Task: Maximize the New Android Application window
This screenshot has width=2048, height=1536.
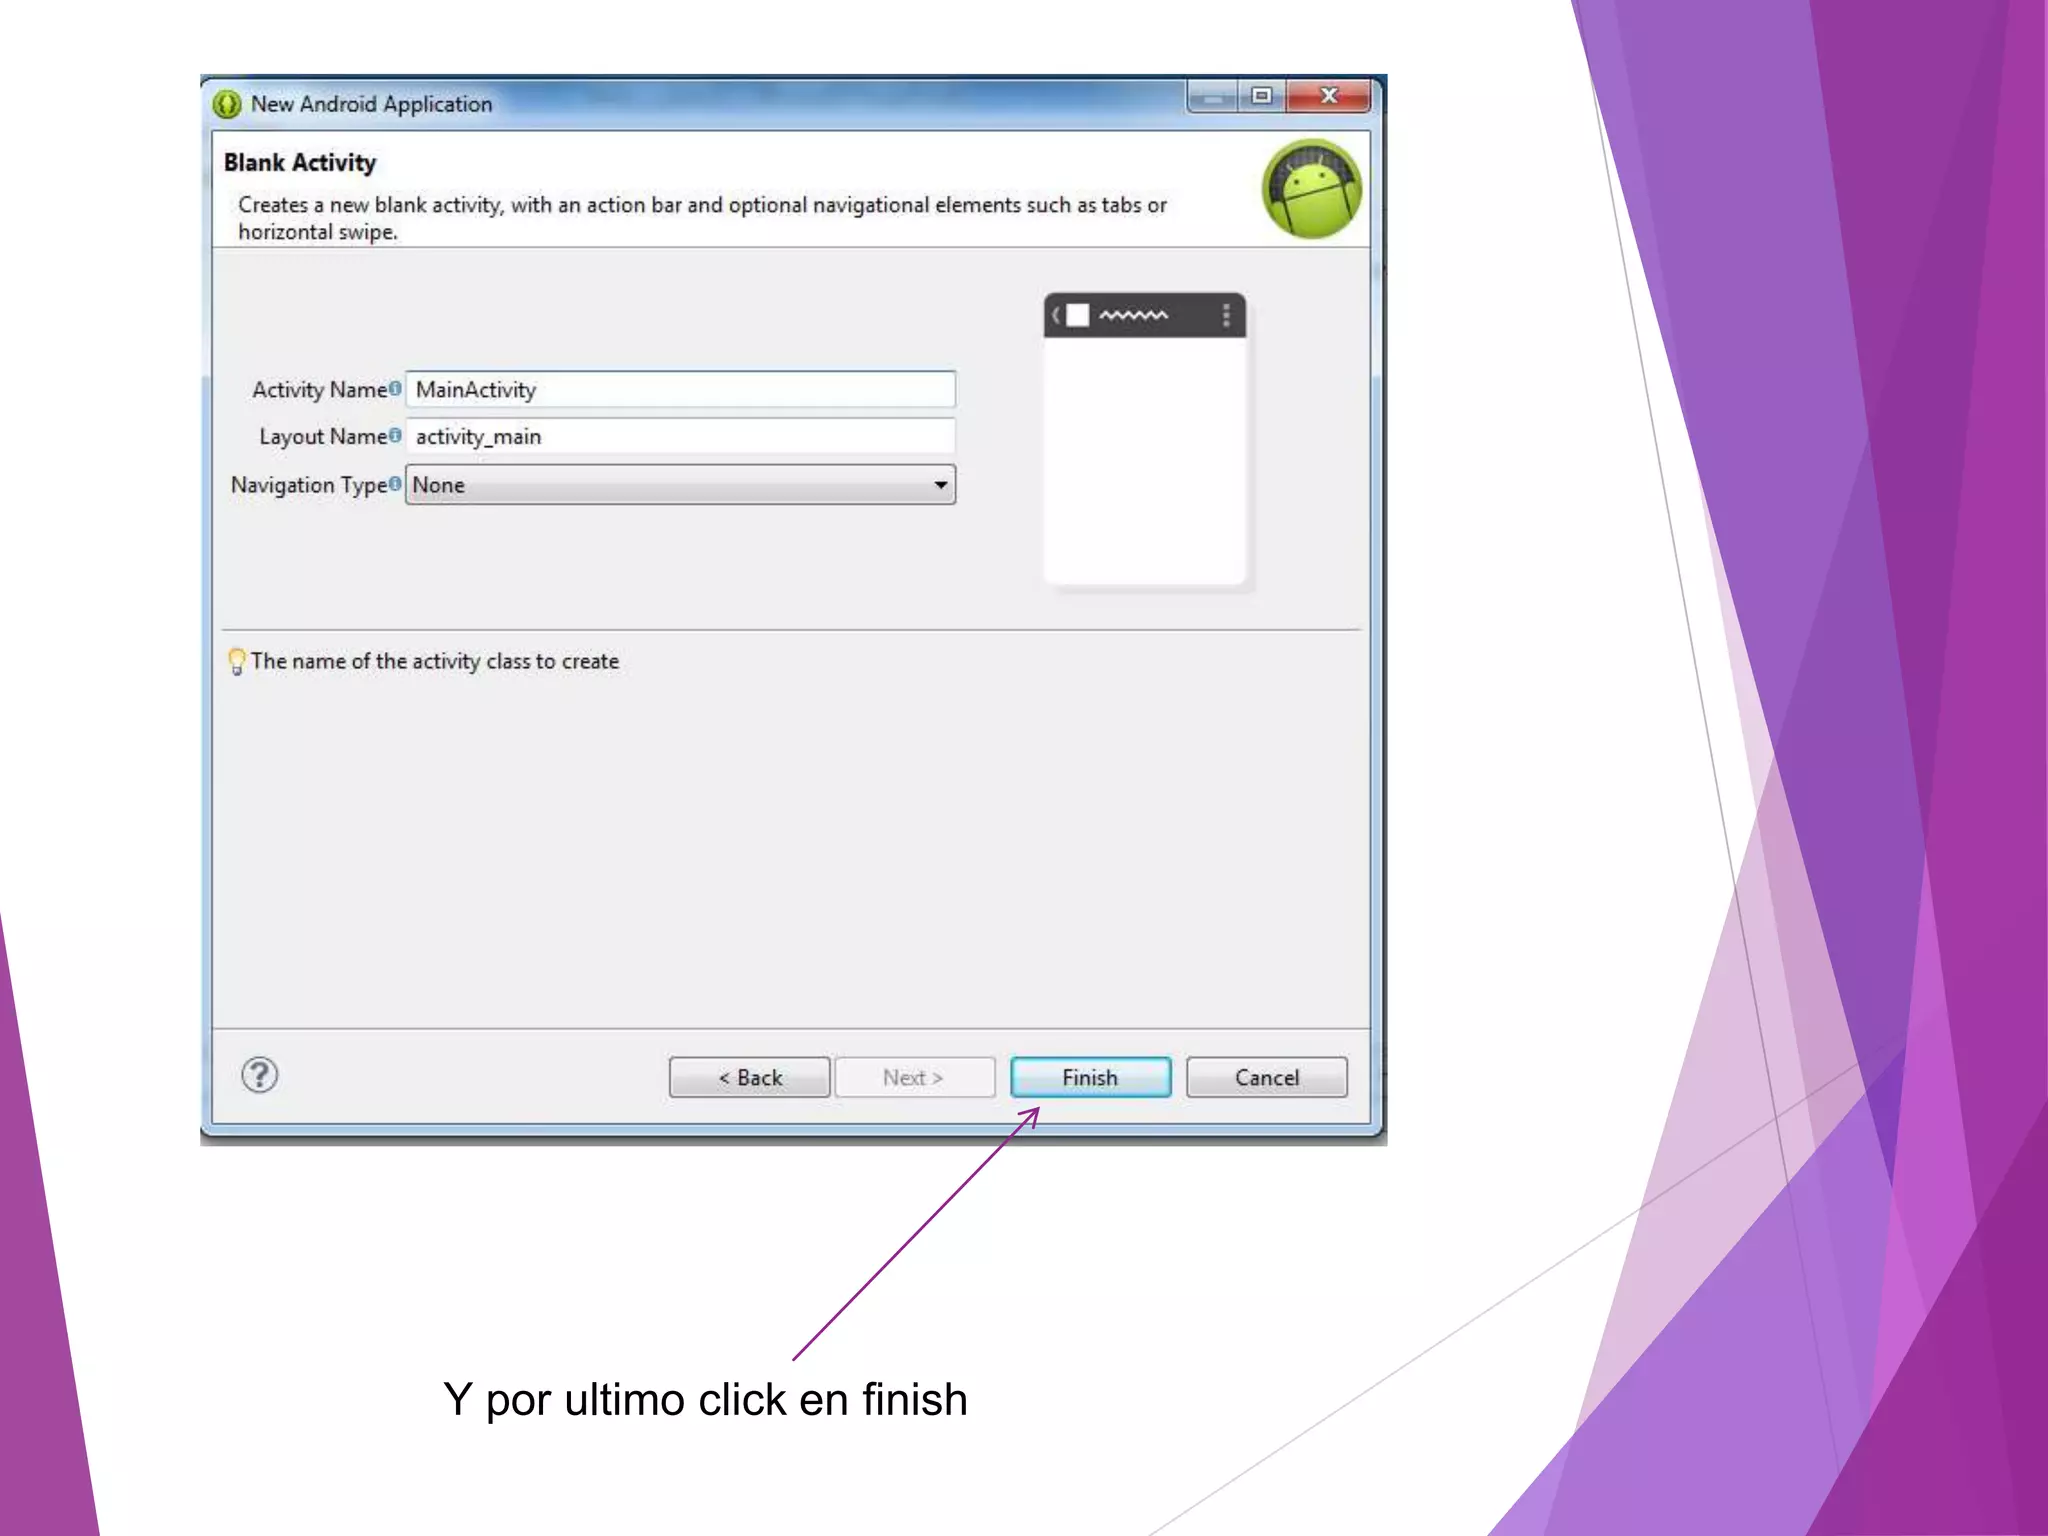Action: [x=1262, y=96]
